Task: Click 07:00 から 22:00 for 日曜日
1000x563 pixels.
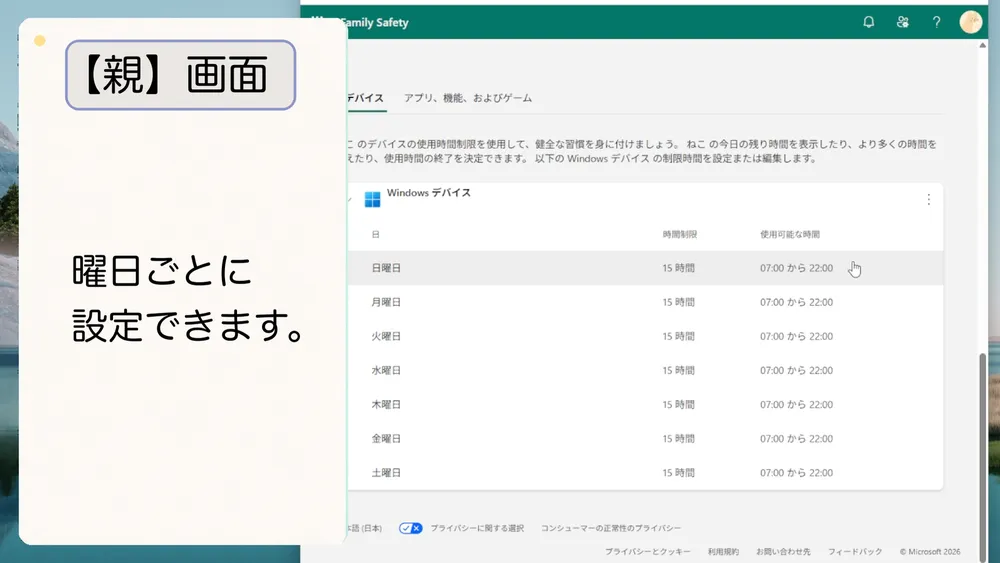Action: (796, 268)
